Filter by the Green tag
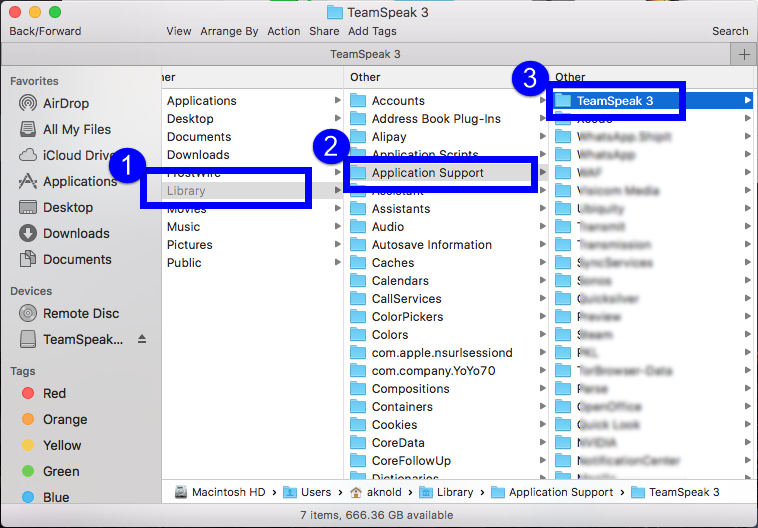Viewport: 758px width, 528px height. click(x=50, y=471)
